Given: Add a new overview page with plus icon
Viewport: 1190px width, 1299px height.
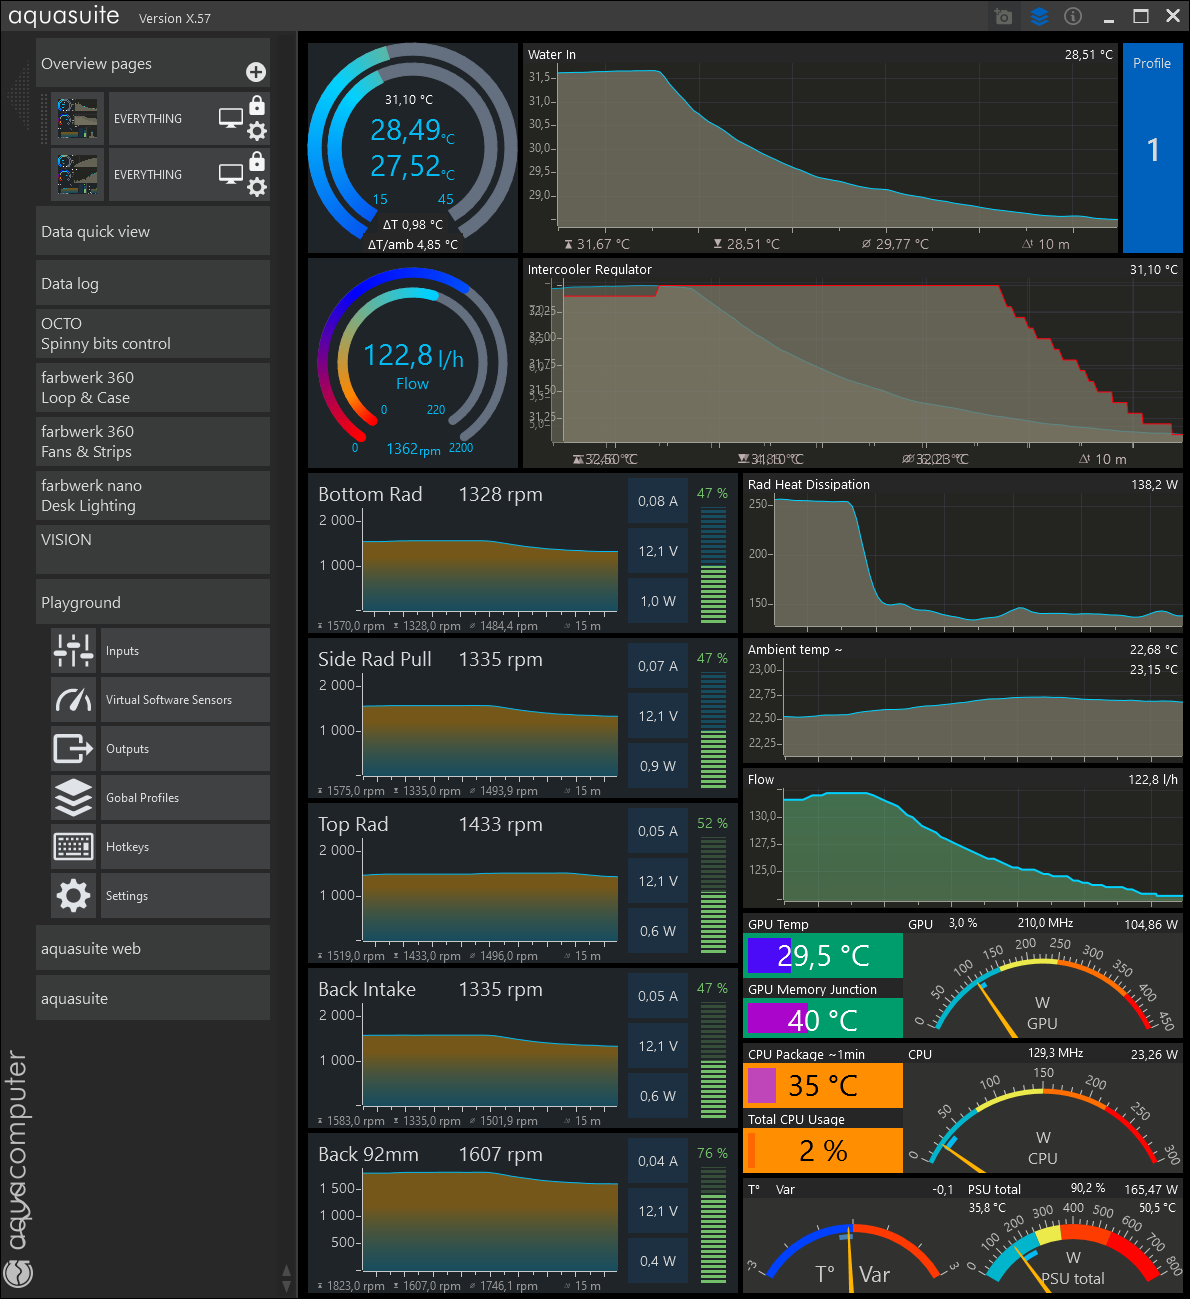Looking at the screenshot, I should pyautogui.click(x=256, y=72).
